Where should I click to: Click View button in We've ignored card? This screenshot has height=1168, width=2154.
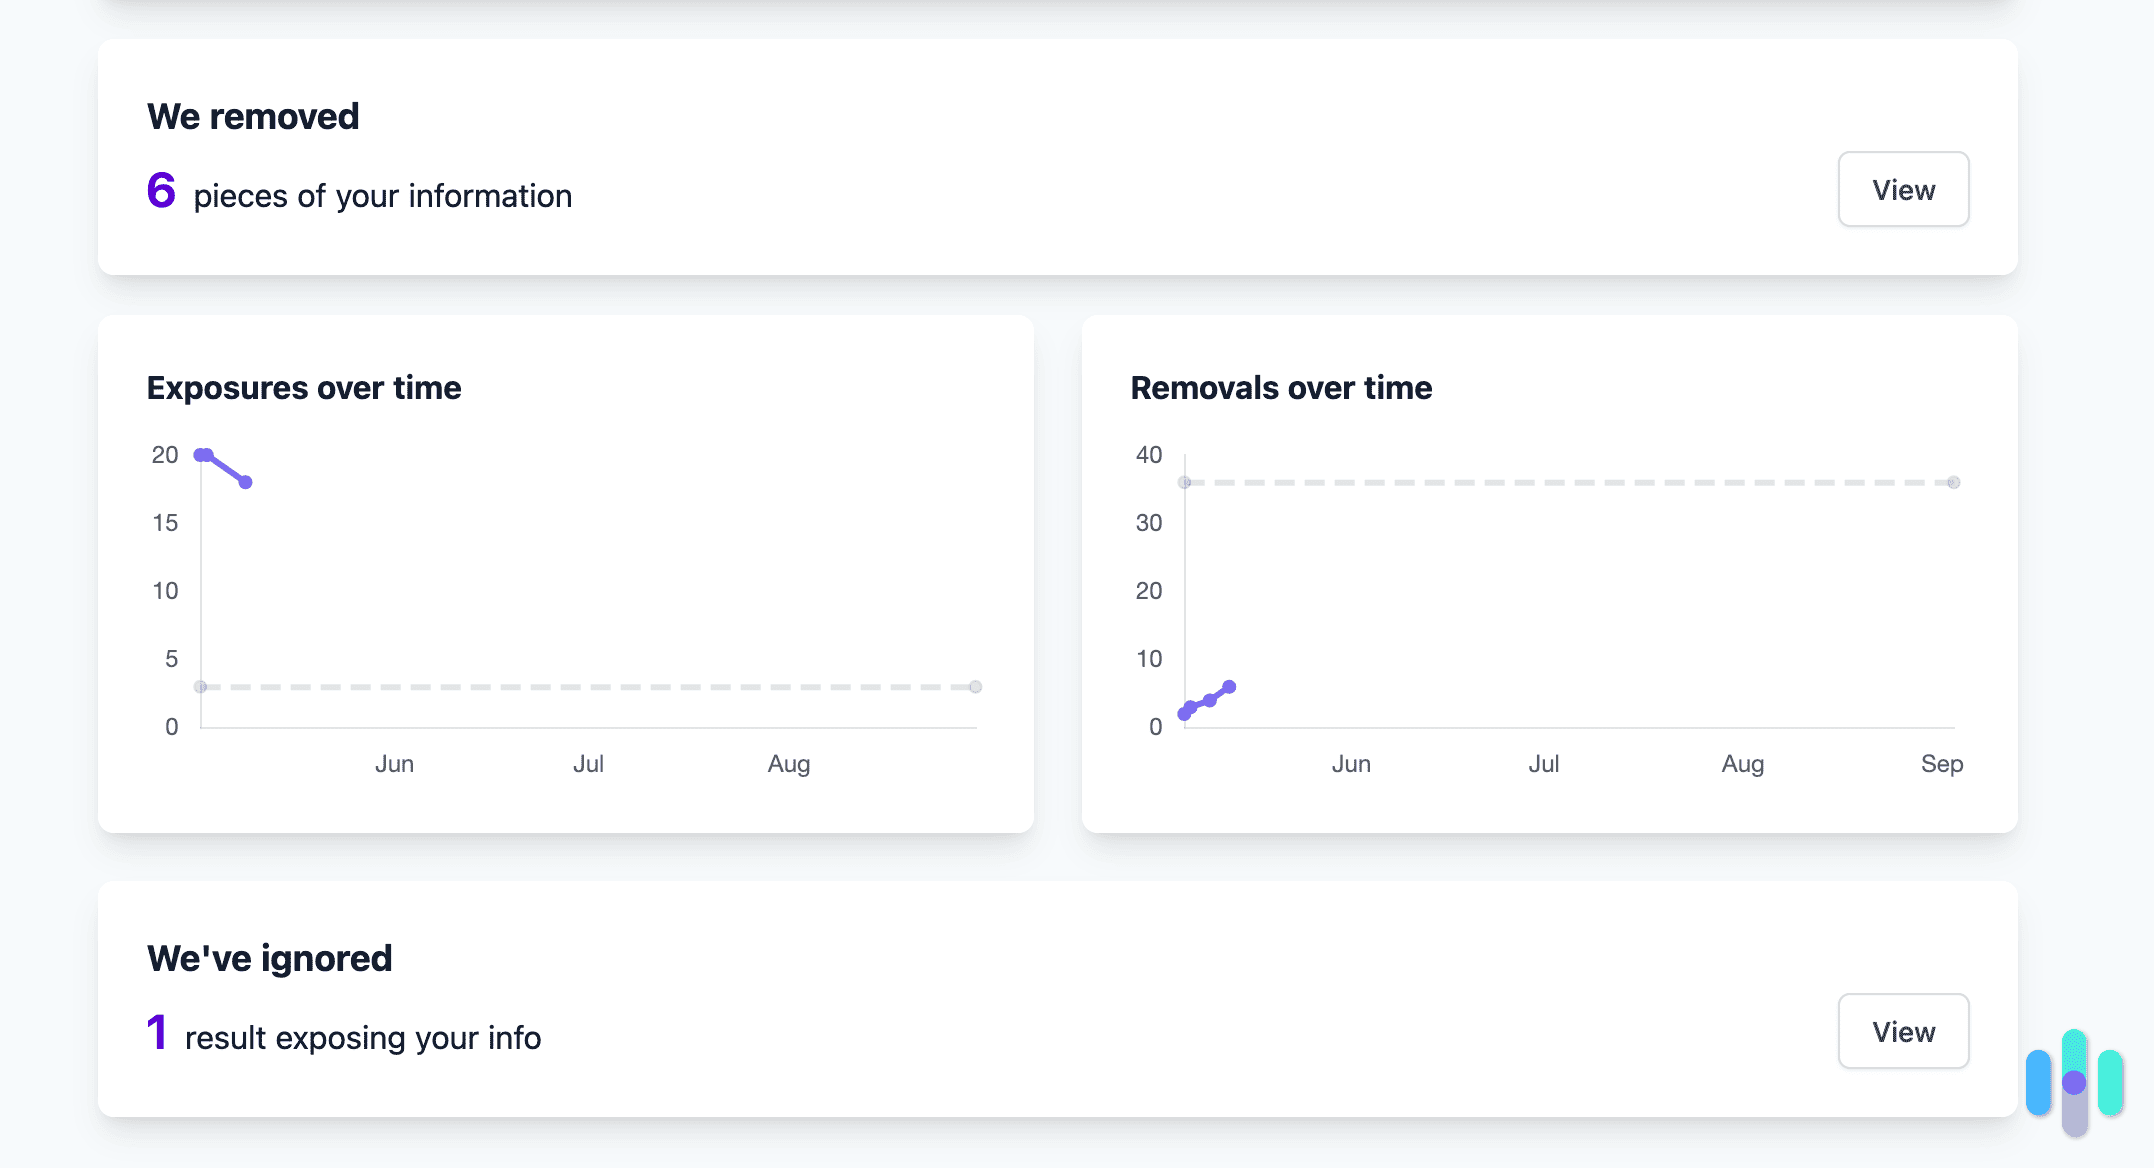[x=1902, y=1031]
